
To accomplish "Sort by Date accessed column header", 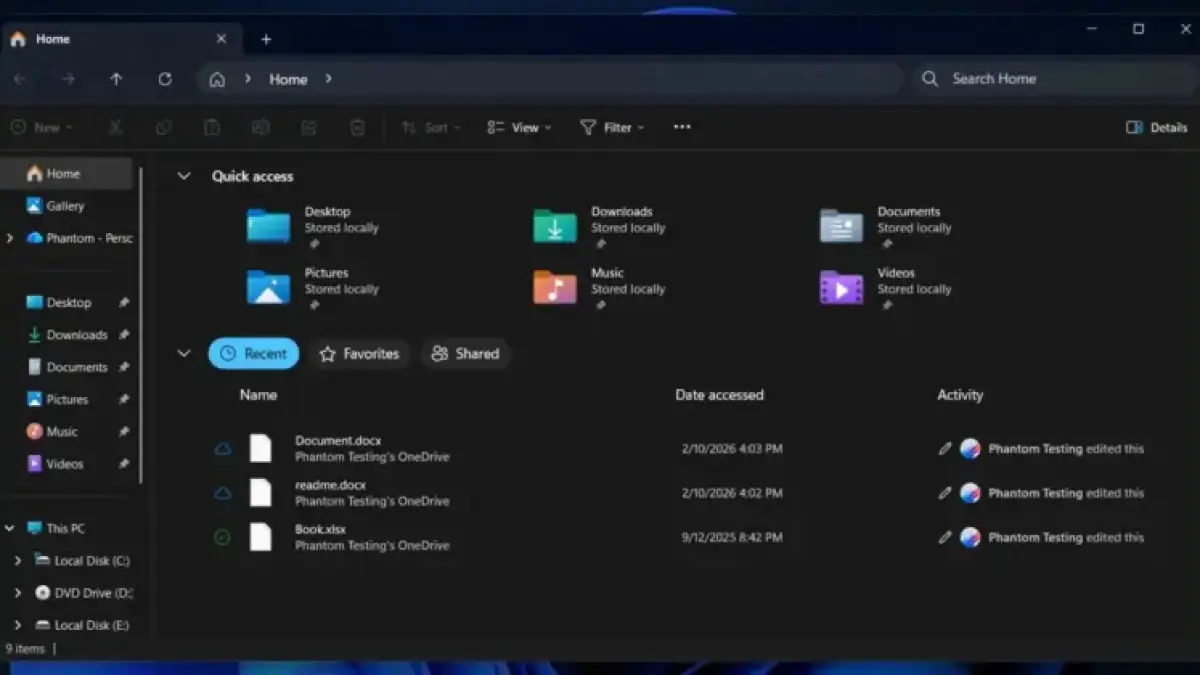I will coord(719,395).
